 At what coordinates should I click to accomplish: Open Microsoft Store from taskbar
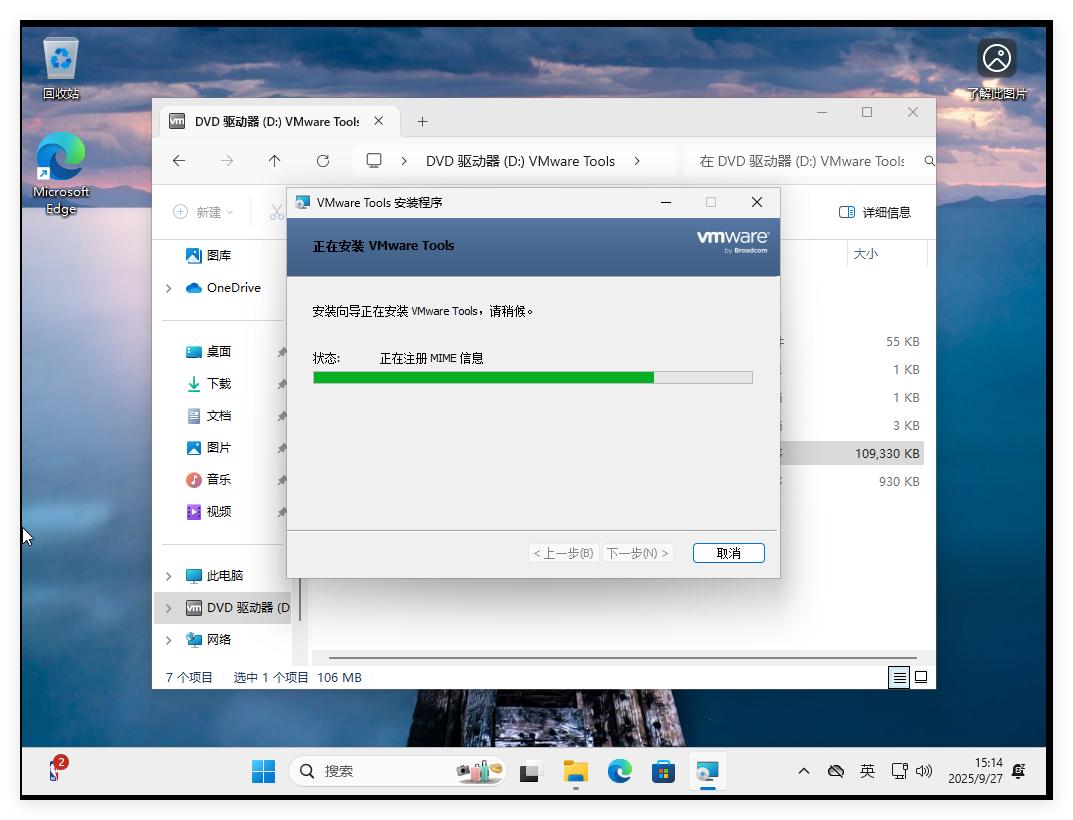tap(663, 771)
